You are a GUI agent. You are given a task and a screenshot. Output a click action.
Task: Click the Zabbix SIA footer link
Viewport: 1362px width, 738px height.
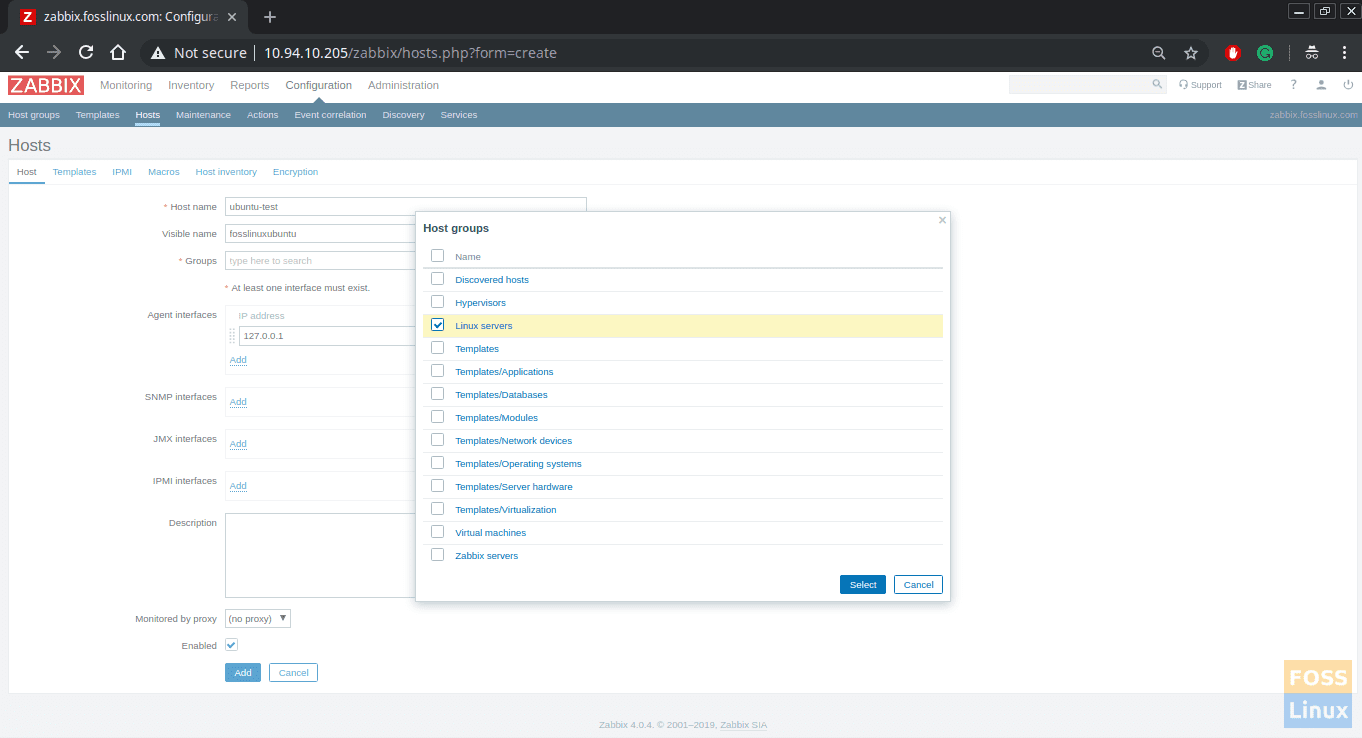744,725
